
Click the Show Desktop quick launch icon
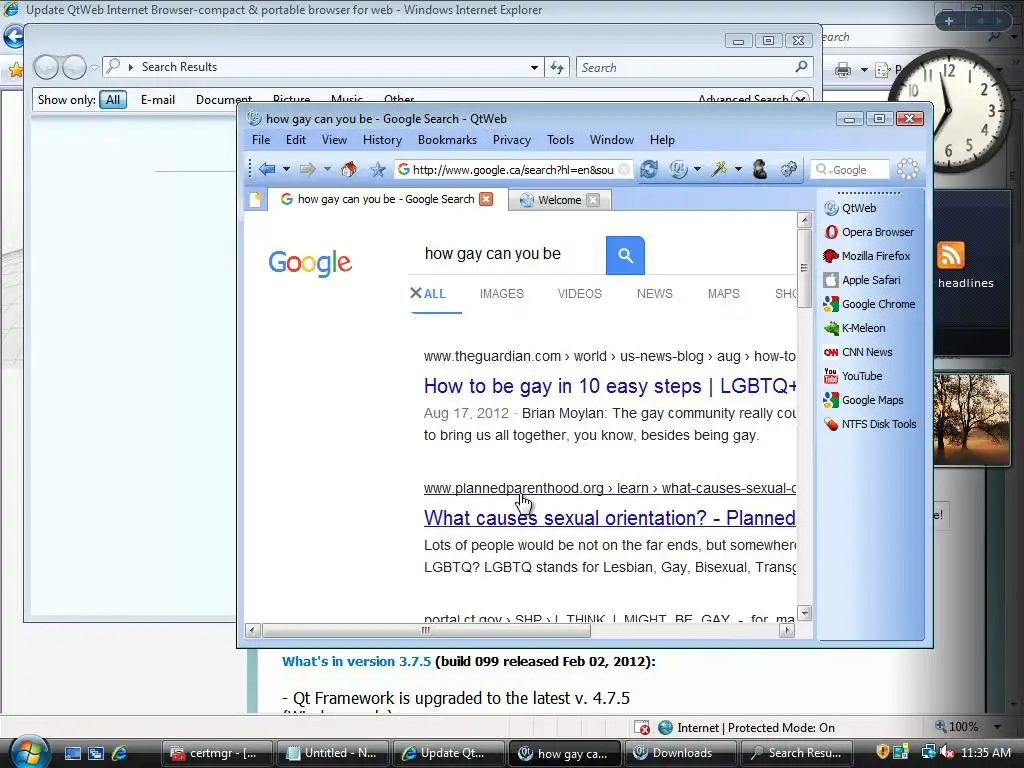point(72,753)
